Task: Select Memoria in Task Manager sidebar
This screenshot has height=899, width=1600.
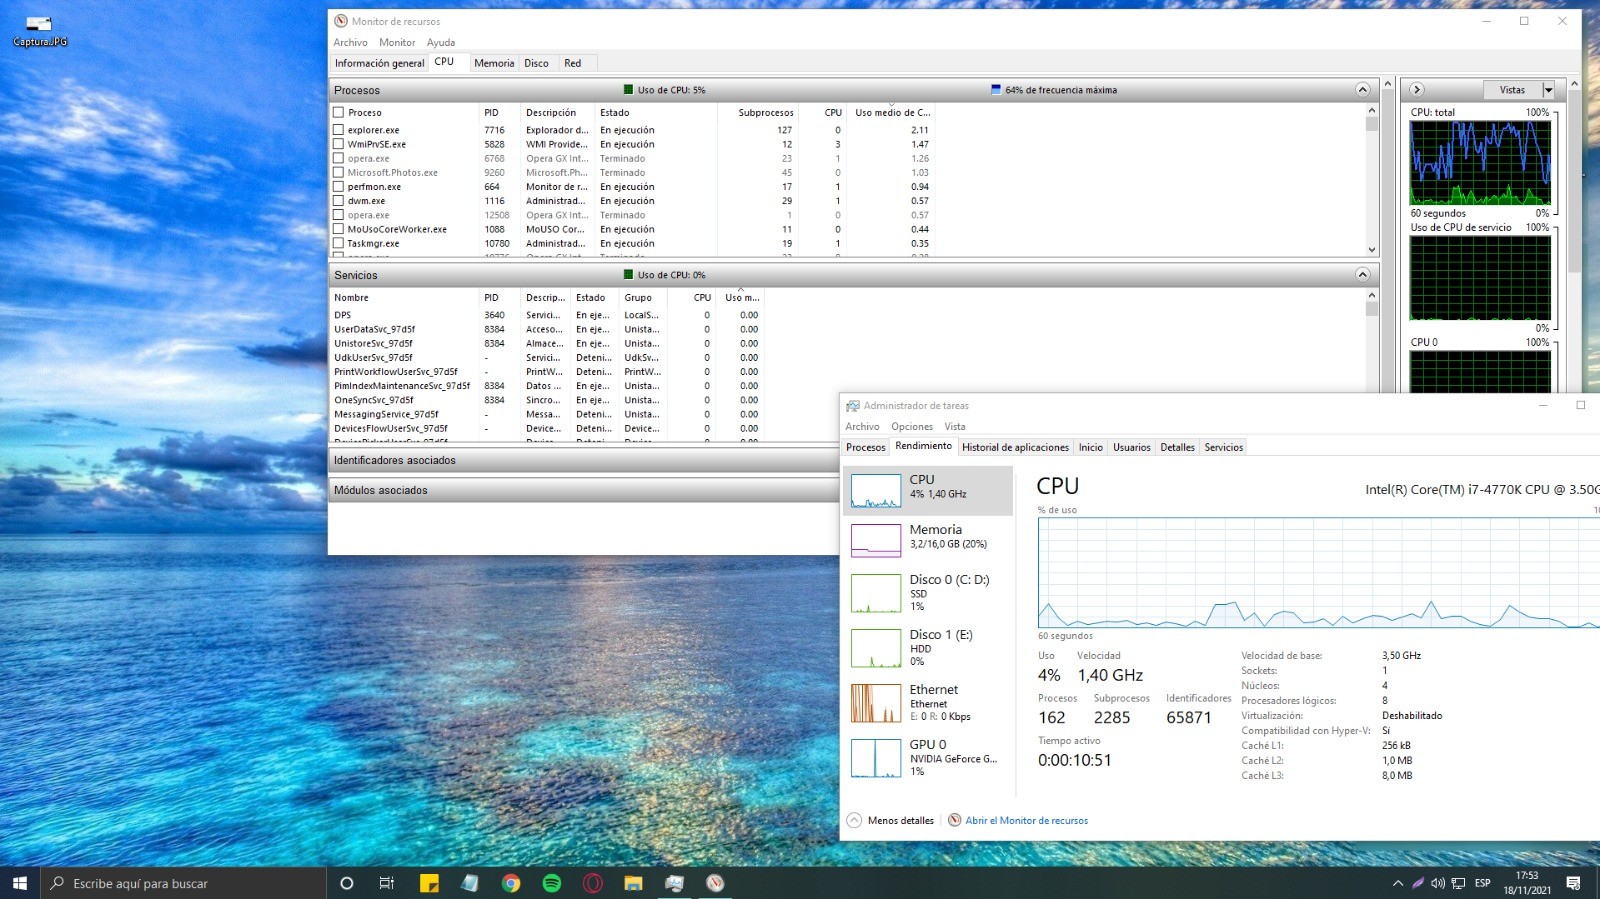Action: tap(928, 540)
